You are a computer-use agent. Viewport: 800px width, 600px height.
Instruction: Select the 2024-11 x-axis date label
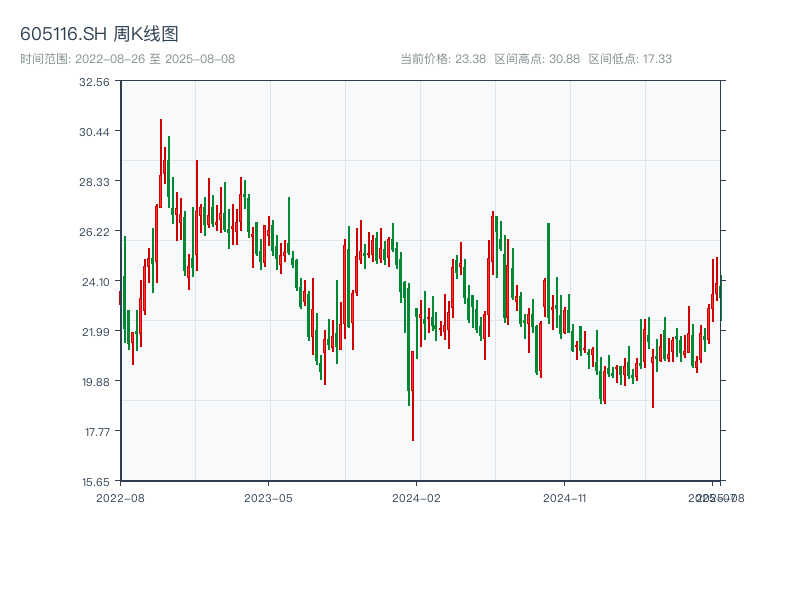565,497
